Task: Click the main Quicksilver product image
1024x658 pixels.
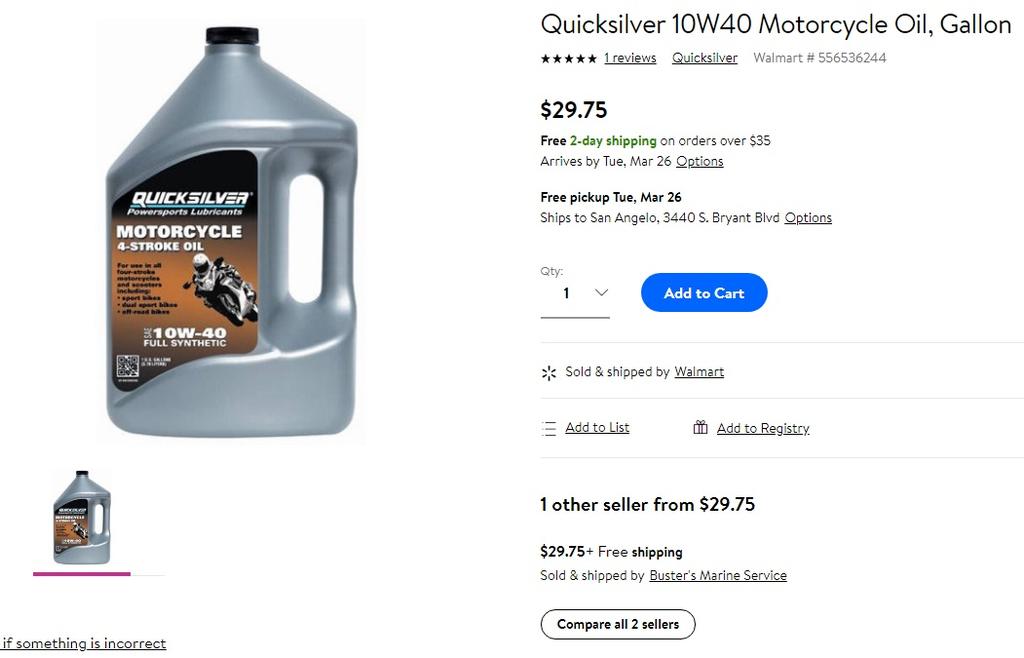Action: [x=231, y=232]
